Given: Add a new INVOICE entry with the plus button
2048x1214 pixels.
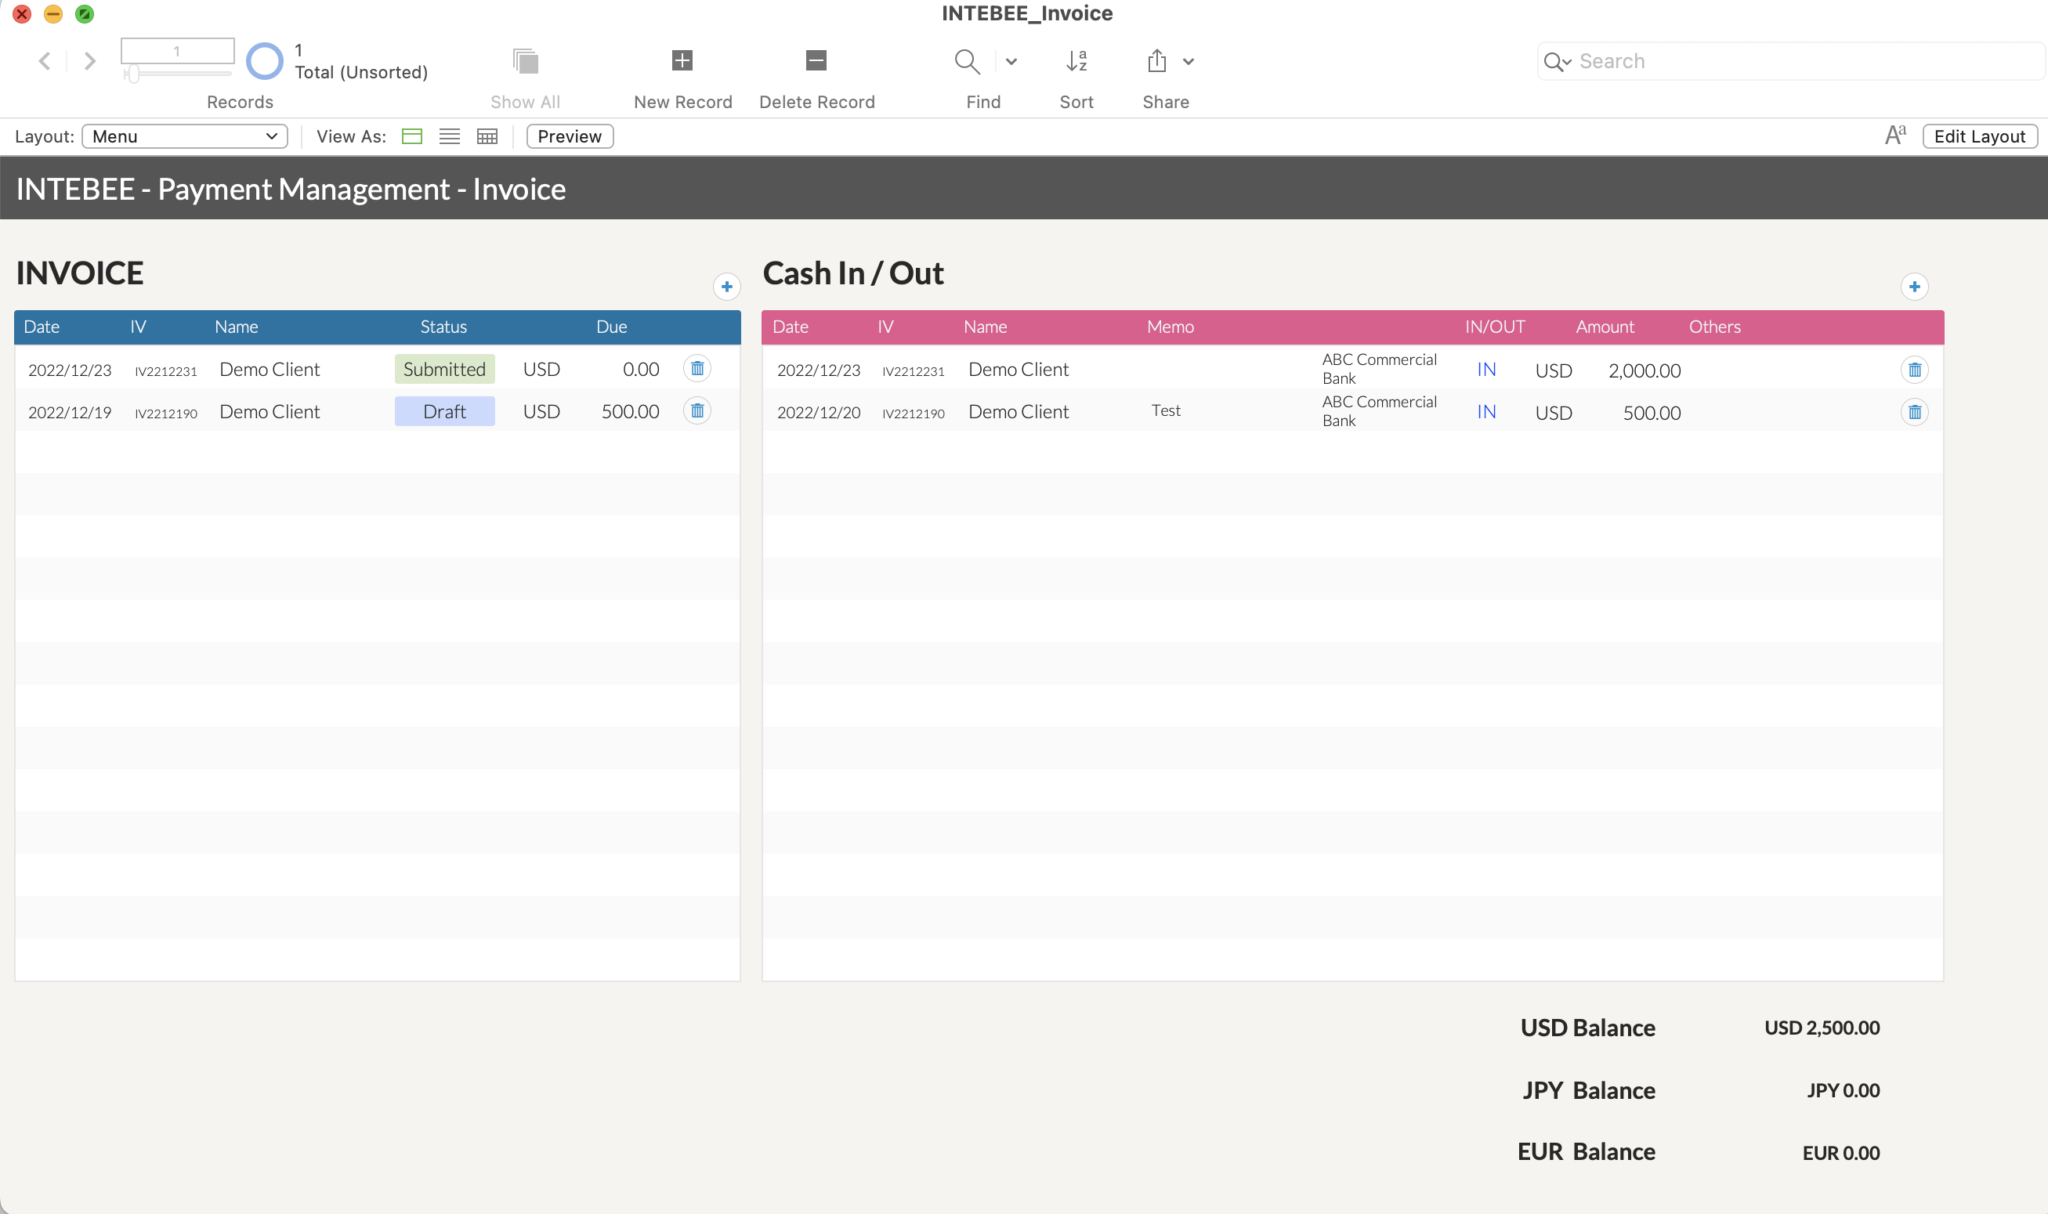Looking at the screenshot, I should point(726,287).
